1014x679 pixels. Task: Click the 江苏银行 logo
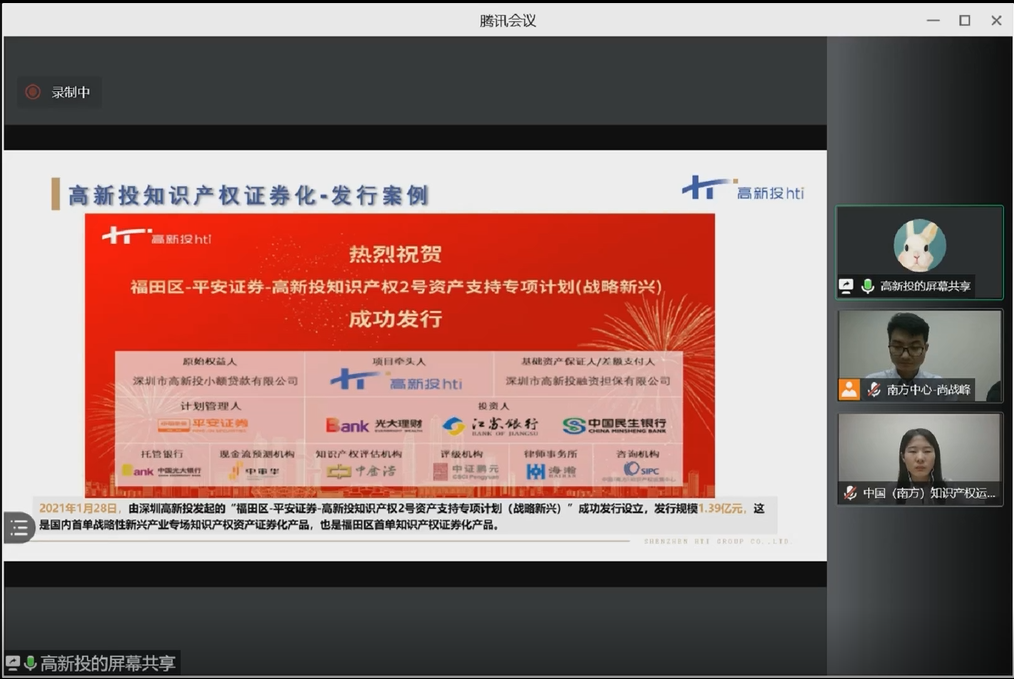(x=490, y=426)
